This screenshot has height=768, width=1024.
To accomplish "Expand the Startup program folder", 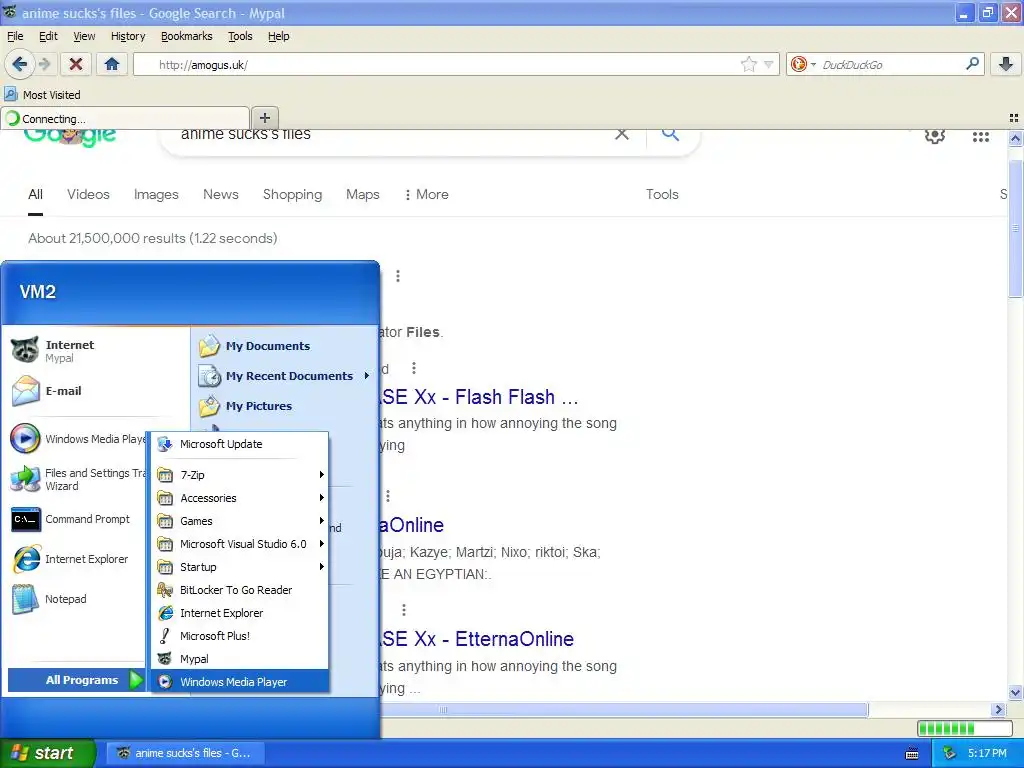I will [x=240, y=567].
